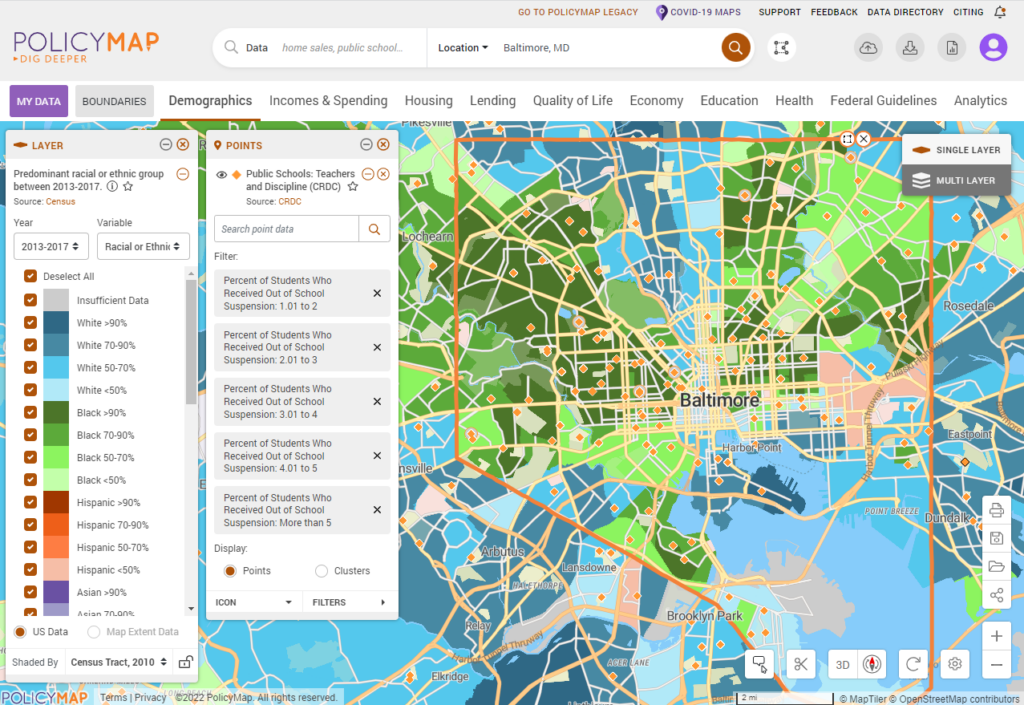Open the GO TO POLICYMAP LEGACY link
The image size is (1024, 705).
[x=578, y=12]
